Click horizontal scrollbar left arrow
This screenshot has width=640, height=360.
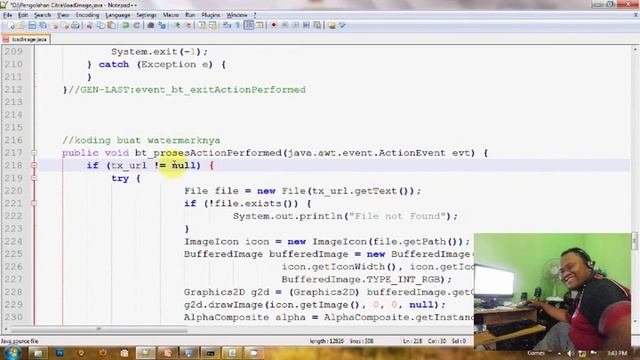(5, 329)
